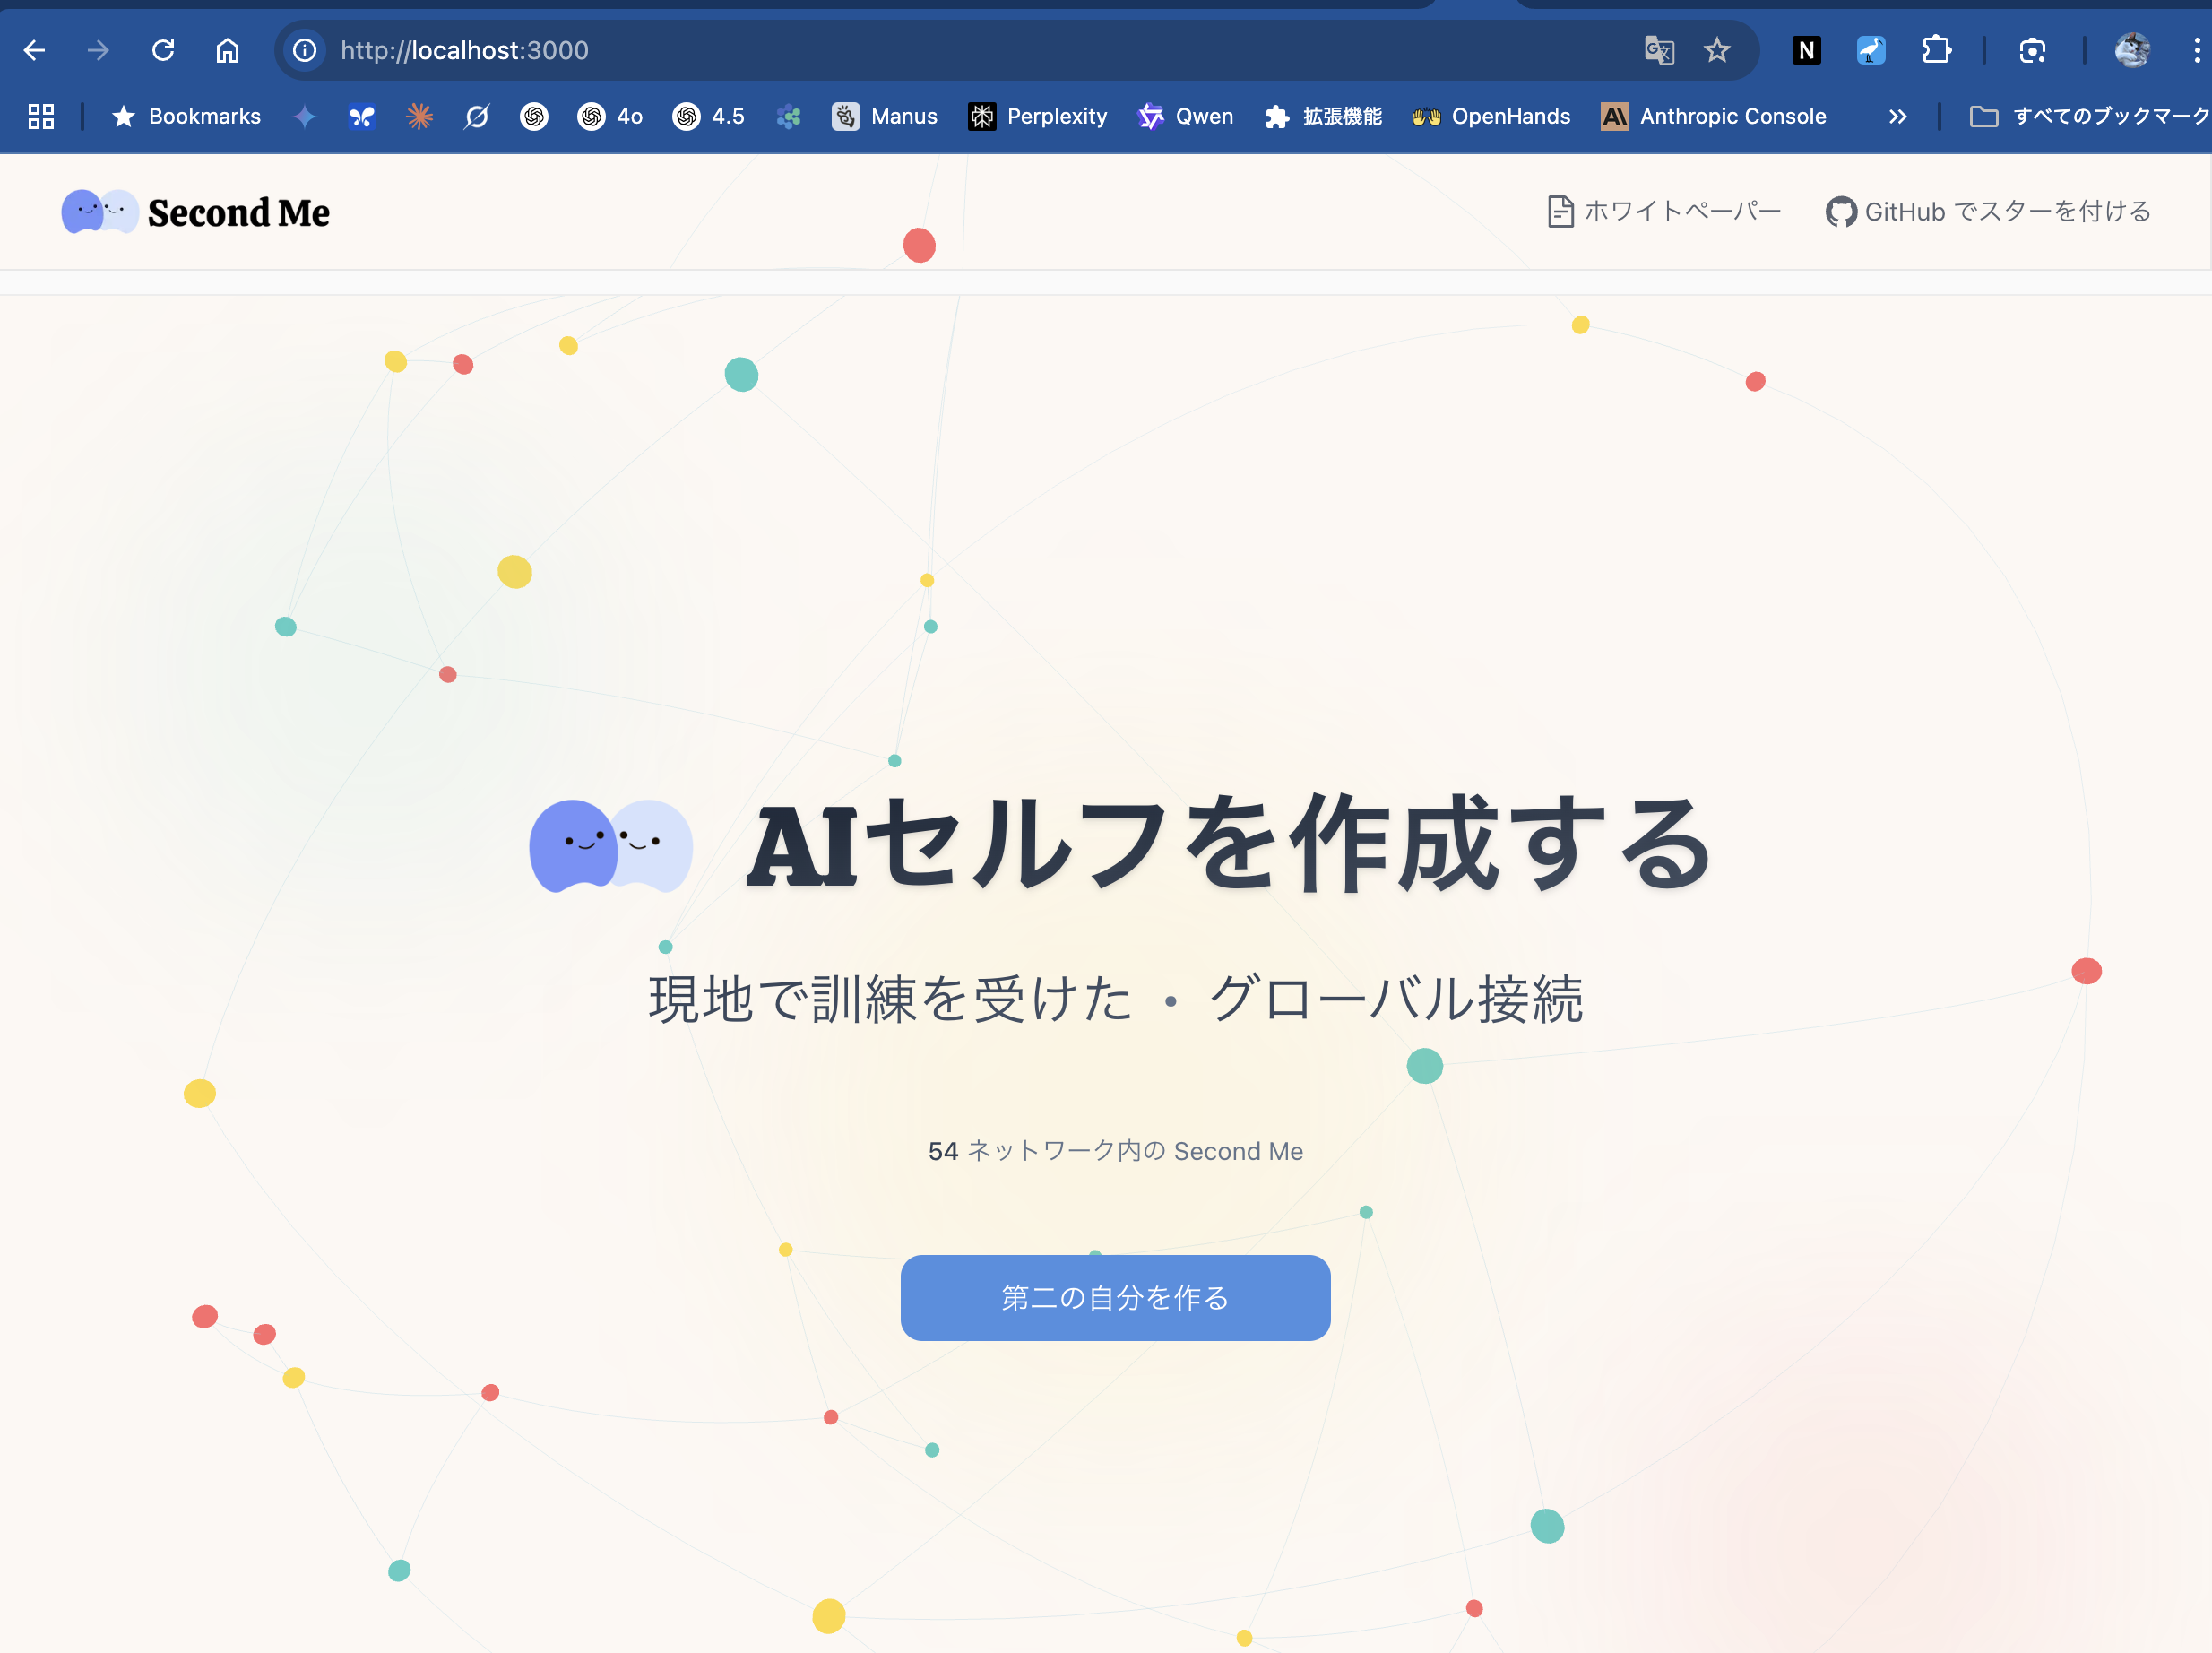The height and width of the screenshot is (1653, 2212).
Task: Open the apps grid in bookmarks bar
Action: click(x=41, y=116)
